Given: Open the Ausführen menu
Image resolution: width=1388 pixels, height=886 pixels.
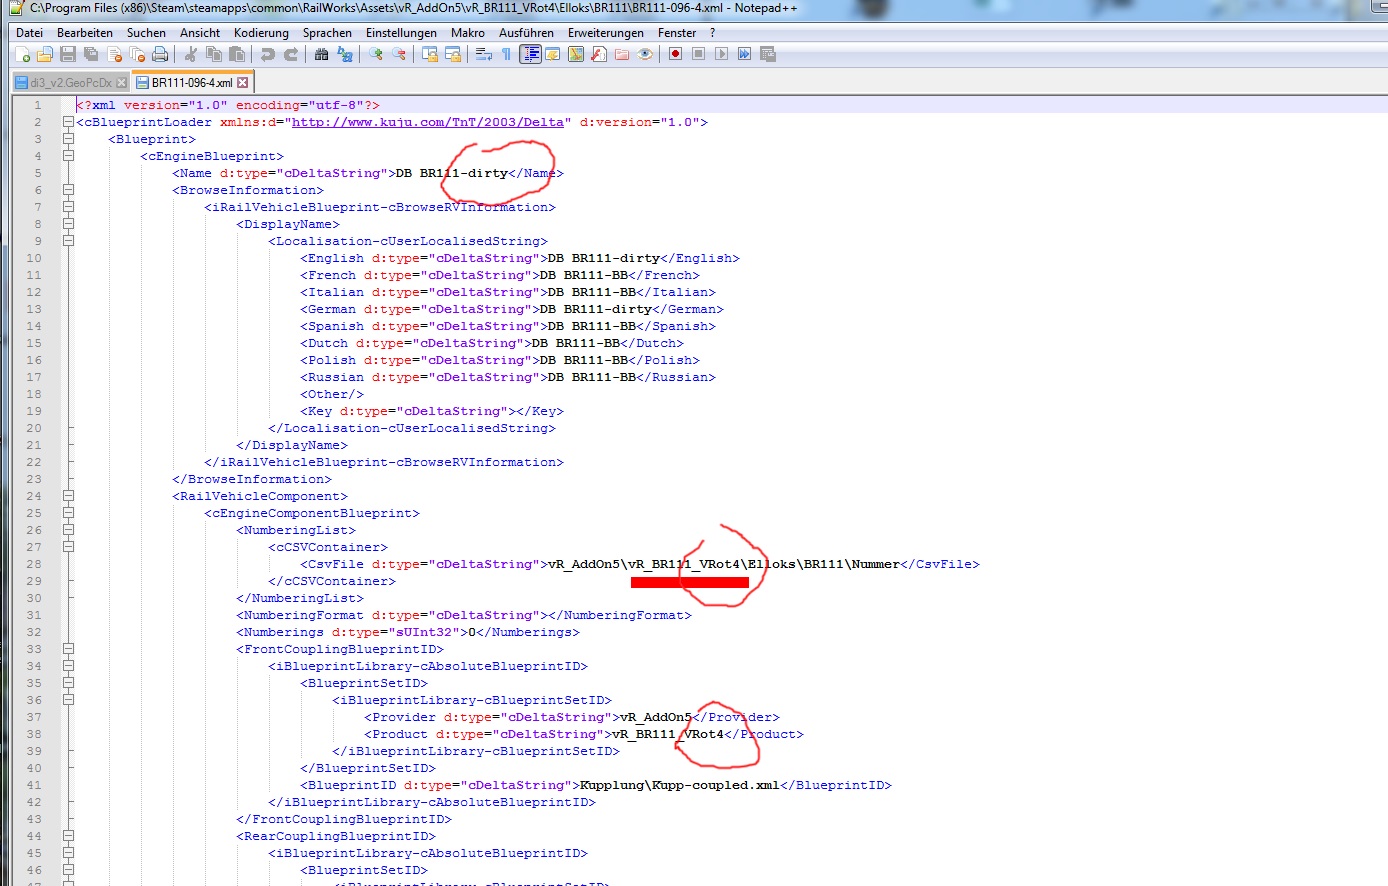Looking at the screenshot, I should [526, 33].
